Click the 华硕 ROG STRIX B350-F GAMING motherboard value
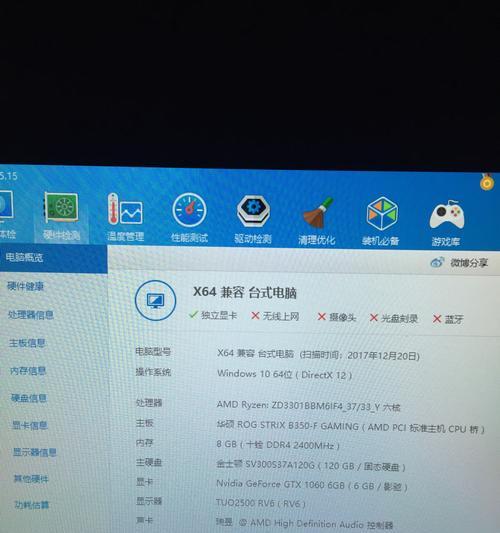 coord(350,428)
